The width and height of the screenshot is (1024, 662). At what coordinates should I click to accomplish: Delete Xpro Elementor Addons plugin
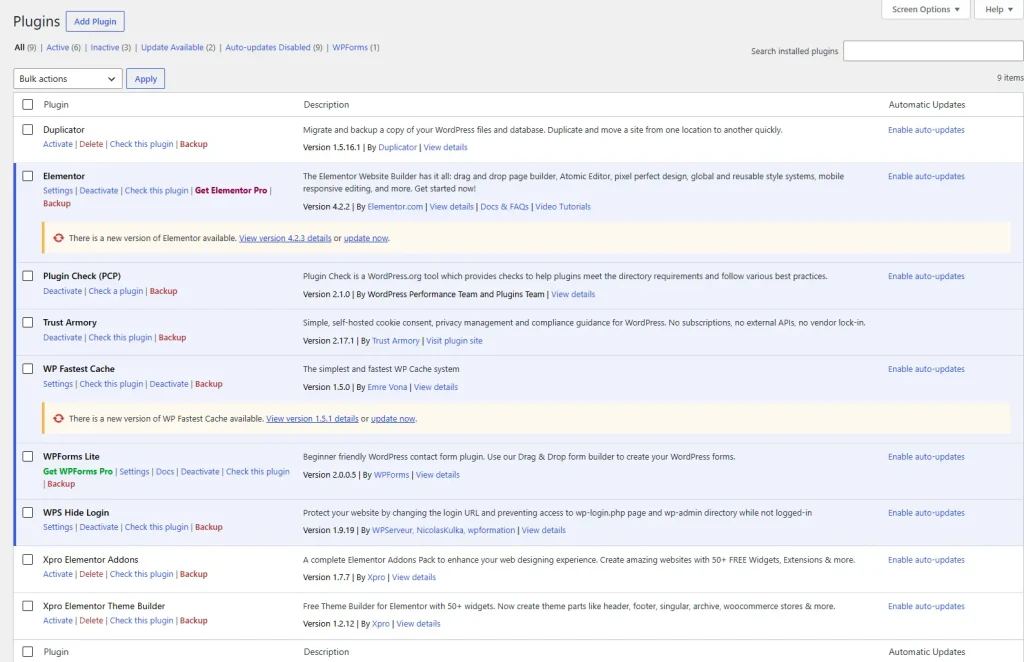(x=91, y=574)
